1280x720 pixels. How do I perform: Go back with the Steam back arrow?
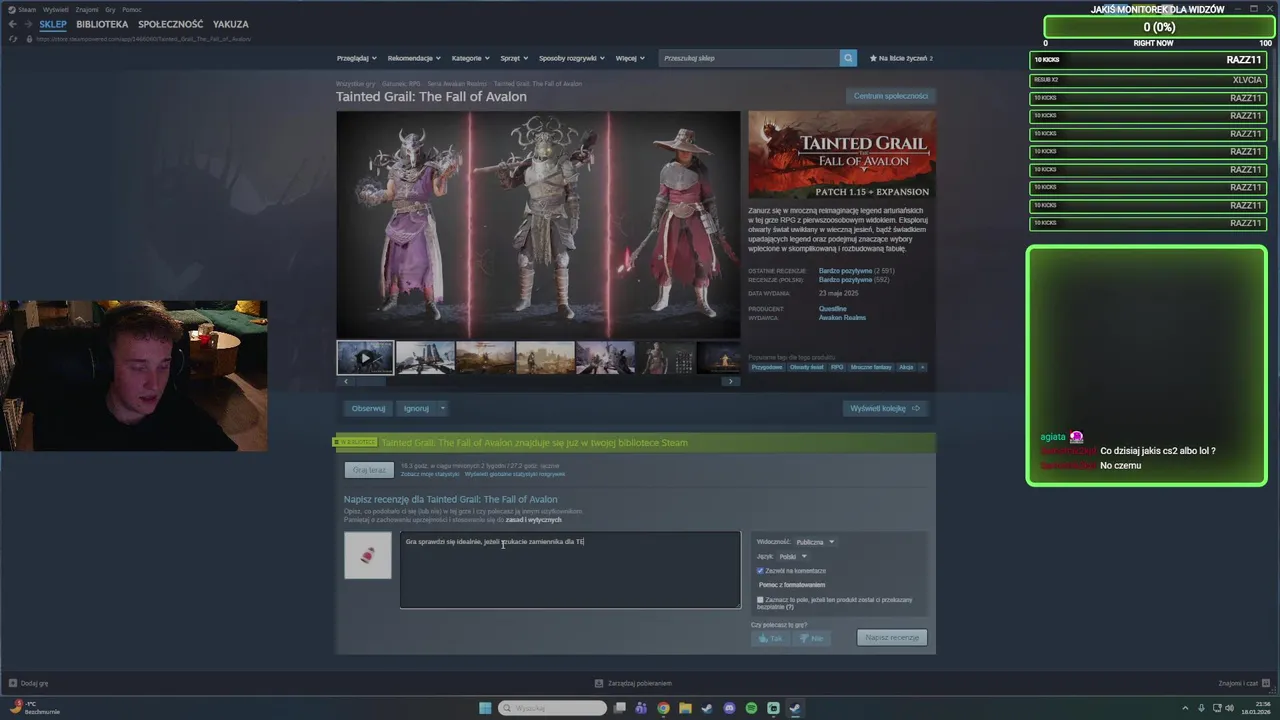(x=12, y=24)
